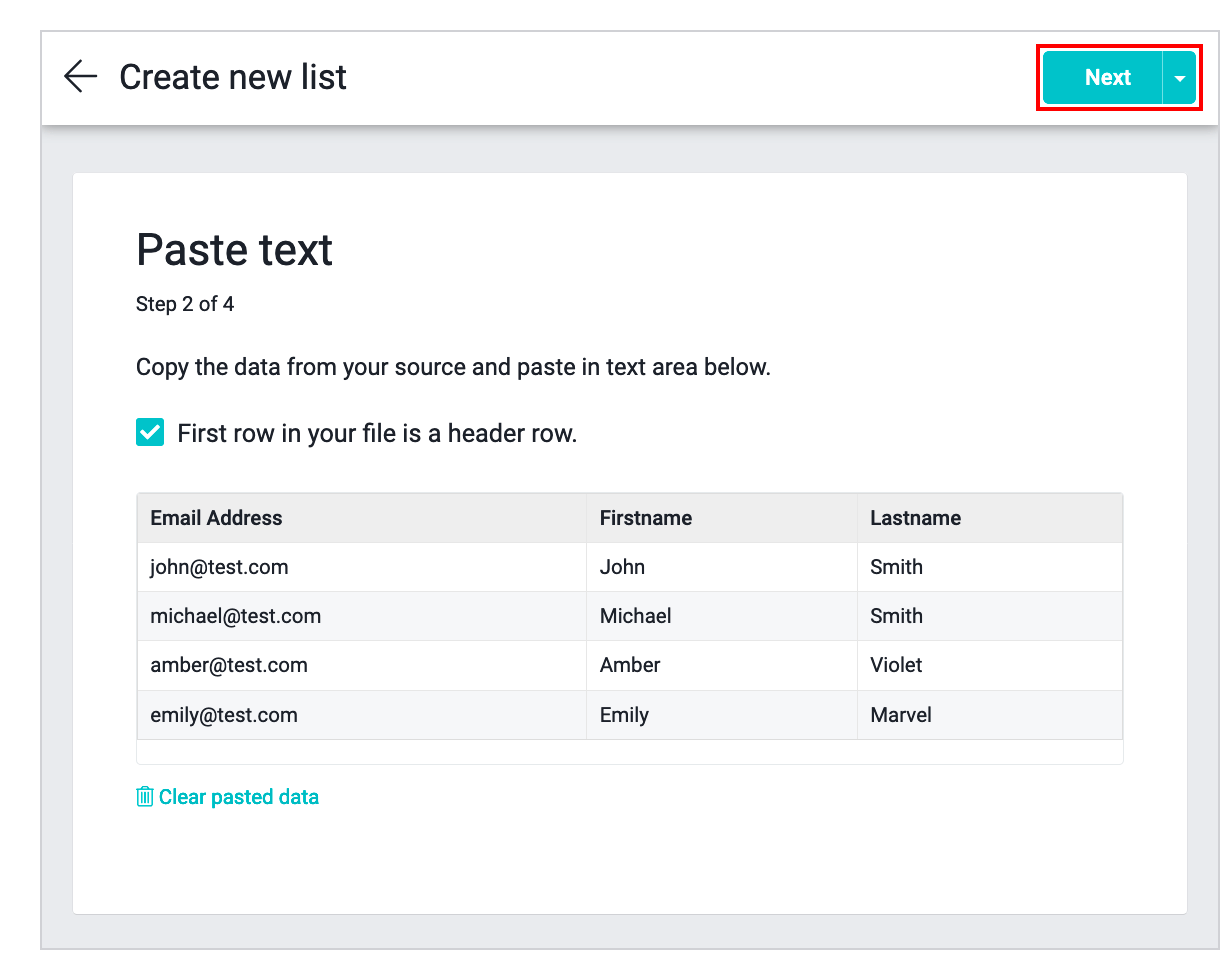The height and width of the screenshot is (980, 1220).
Task: Select the Marvel last name cell
Action: 900,715
